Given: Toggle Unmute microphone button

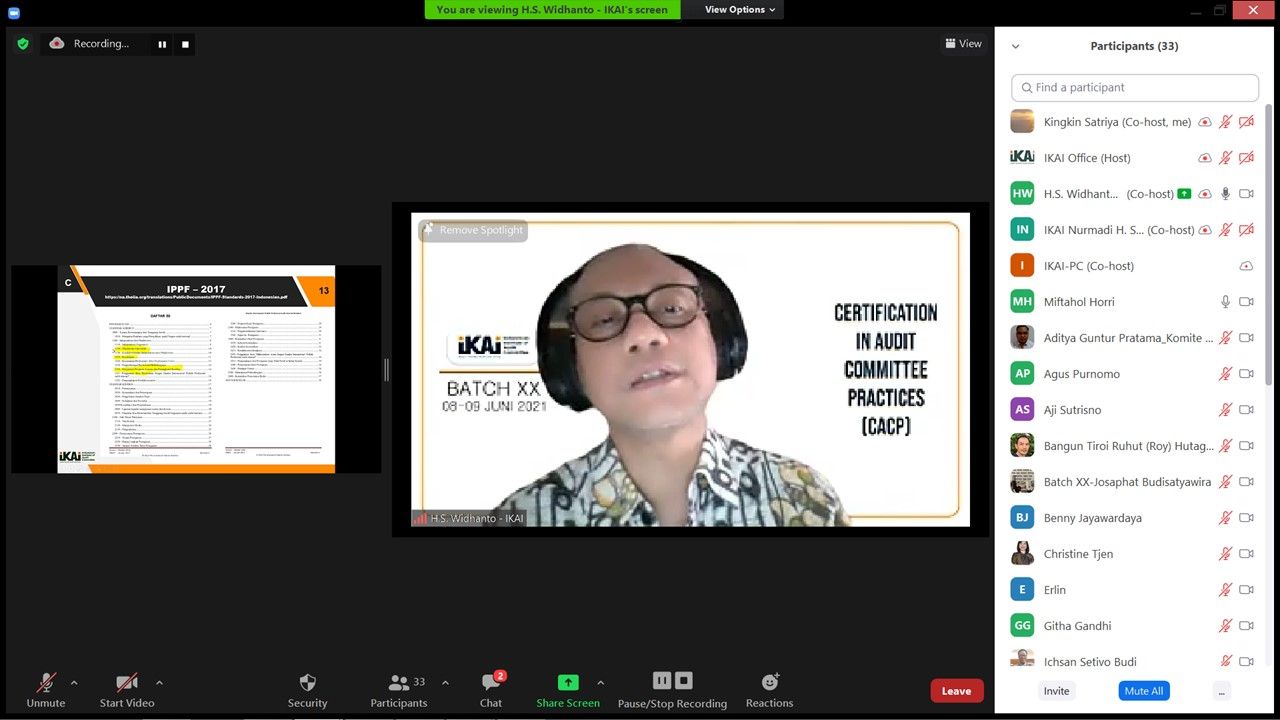Looking at the screenshot, I should click(x=46, y=690).
